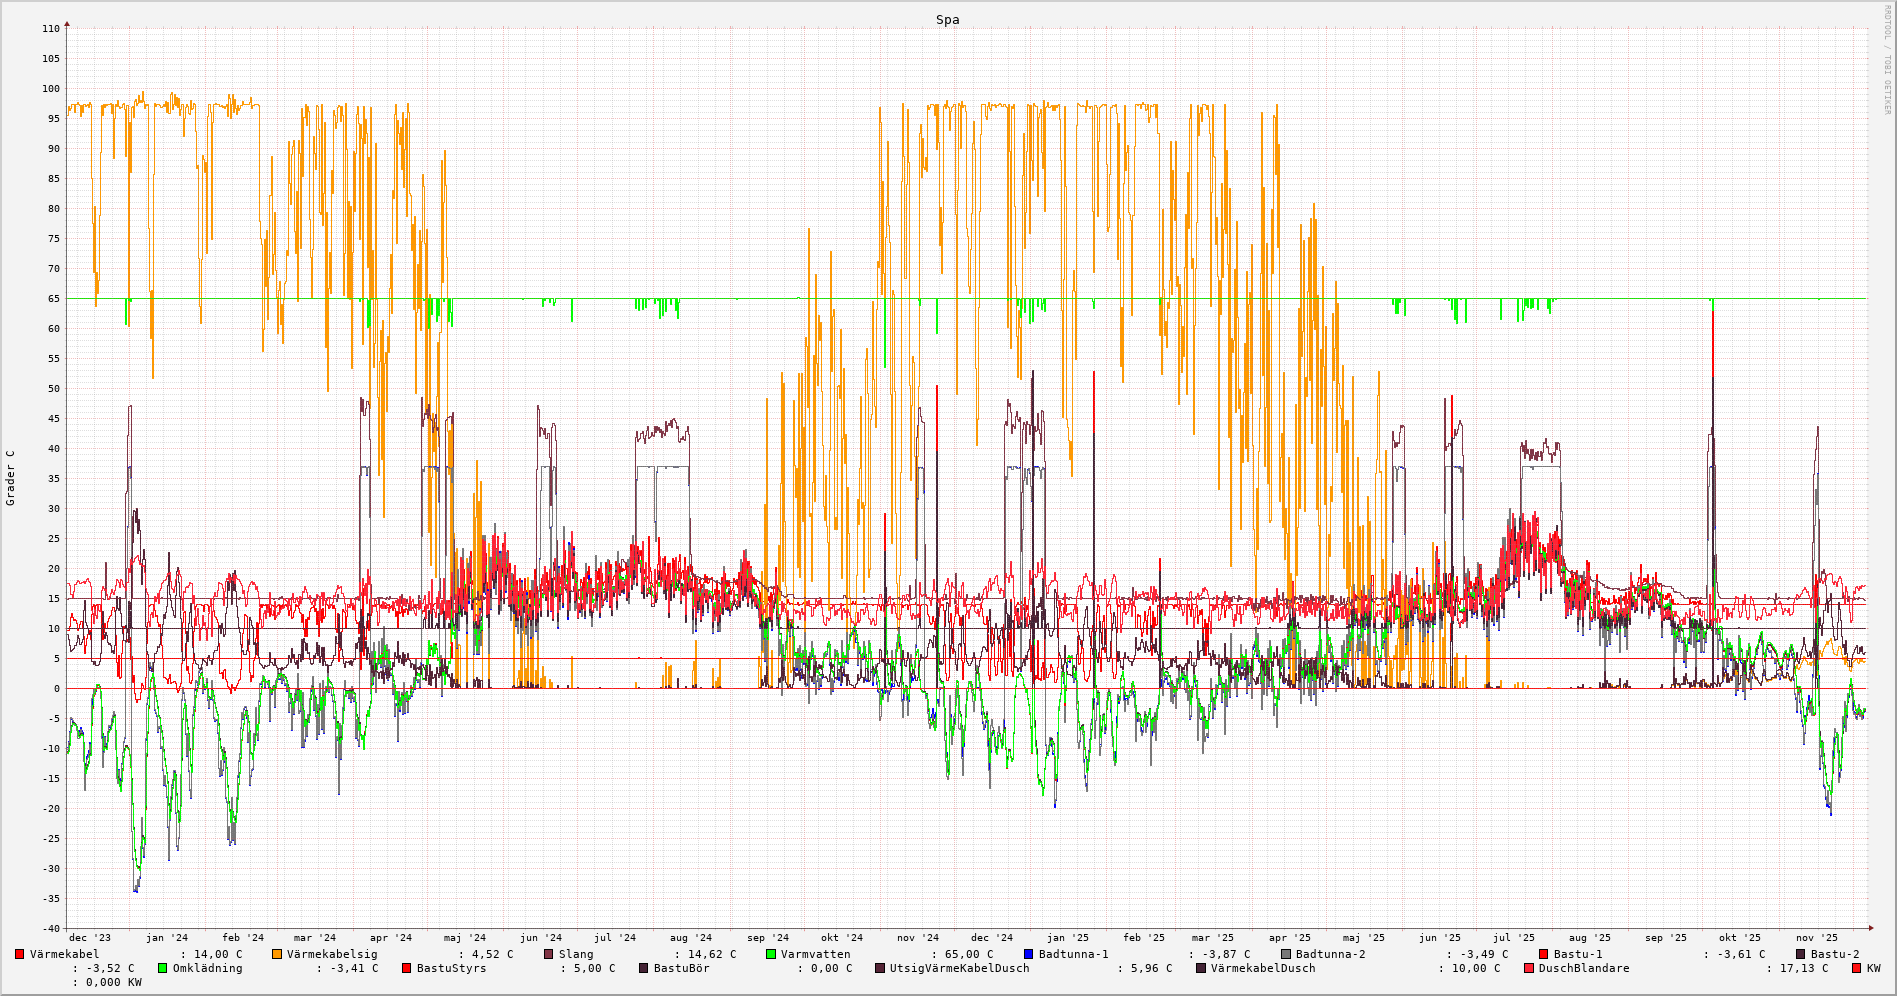Click the 100 value on the Y axis

point(50,89)
